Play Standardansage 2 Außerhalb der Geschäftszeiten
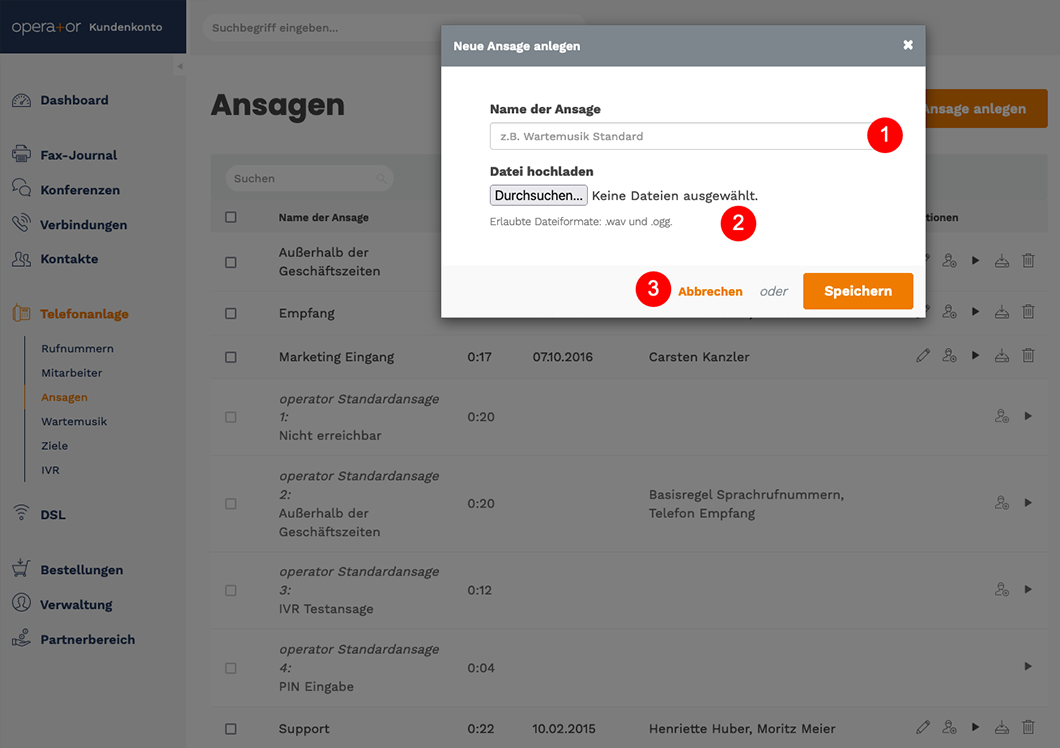Screen dimensions: 1060x748 pos(1028,502)
